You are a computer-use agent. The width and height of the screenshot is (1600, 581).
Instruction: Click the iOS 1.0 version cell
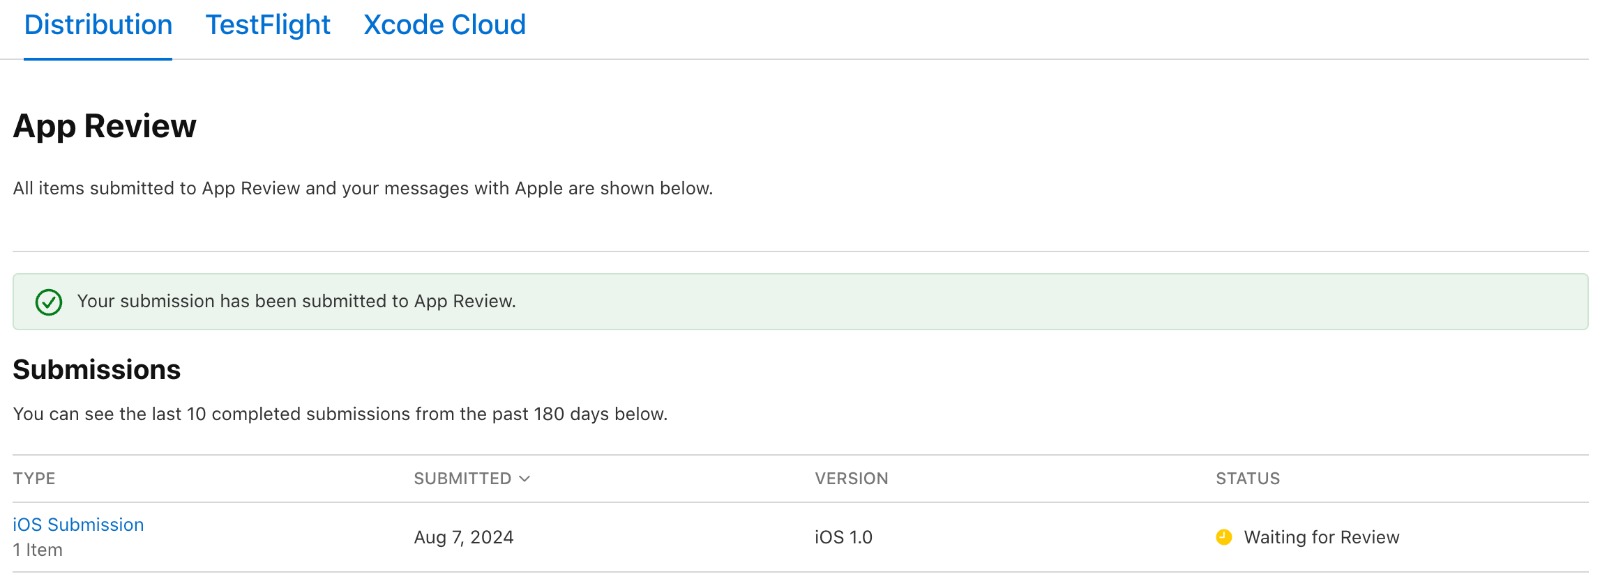click(843, 537)
